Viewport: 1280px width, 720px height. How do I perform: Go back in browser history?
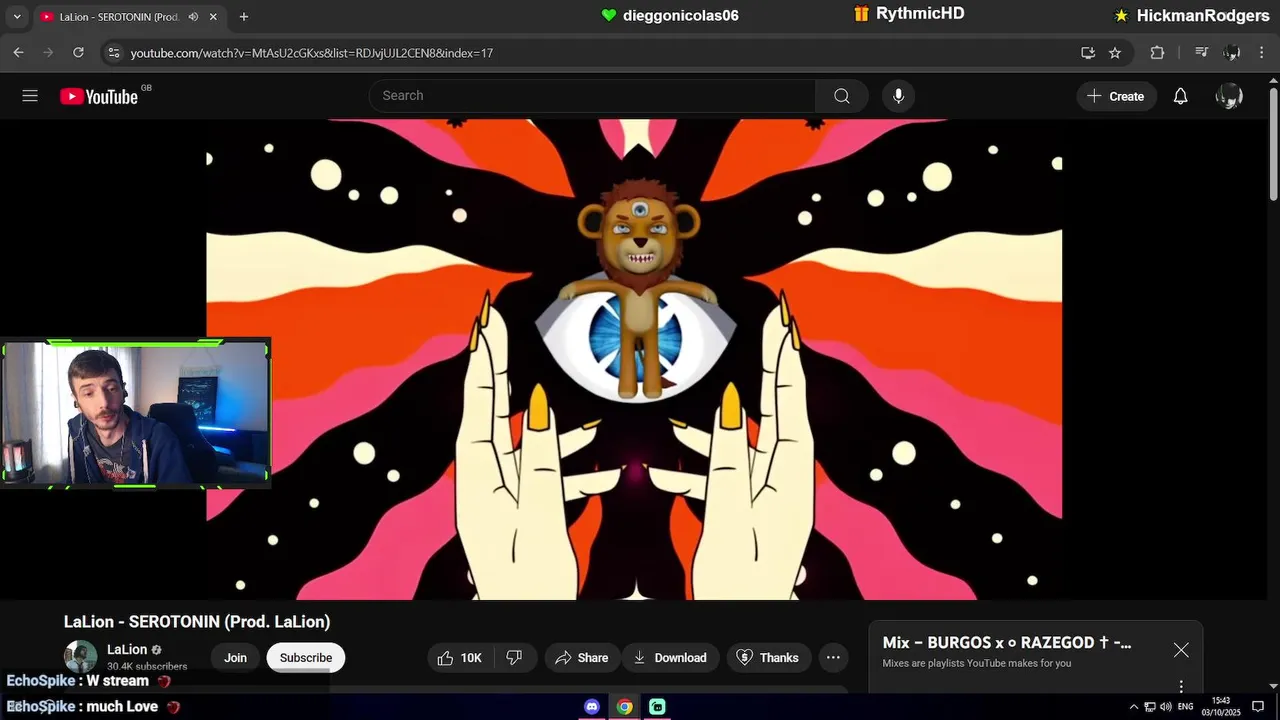click(x=18, y=52)
